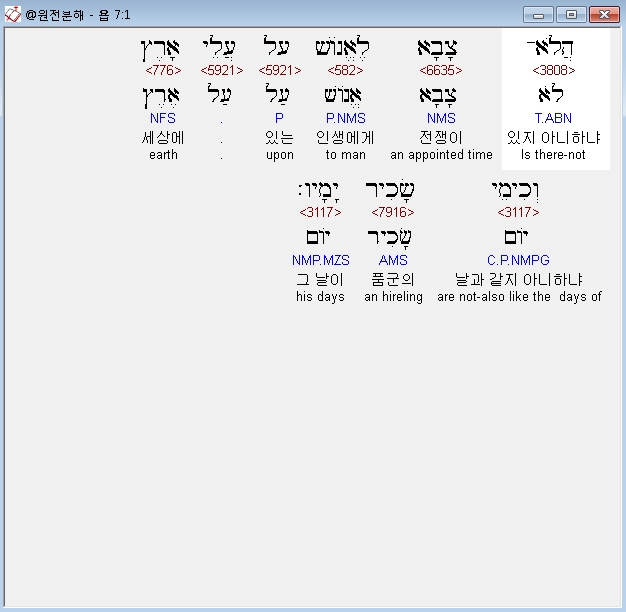The image size is (626, 612).
Task: Click Hebrew word above <3808>
Action: [550, 48]
